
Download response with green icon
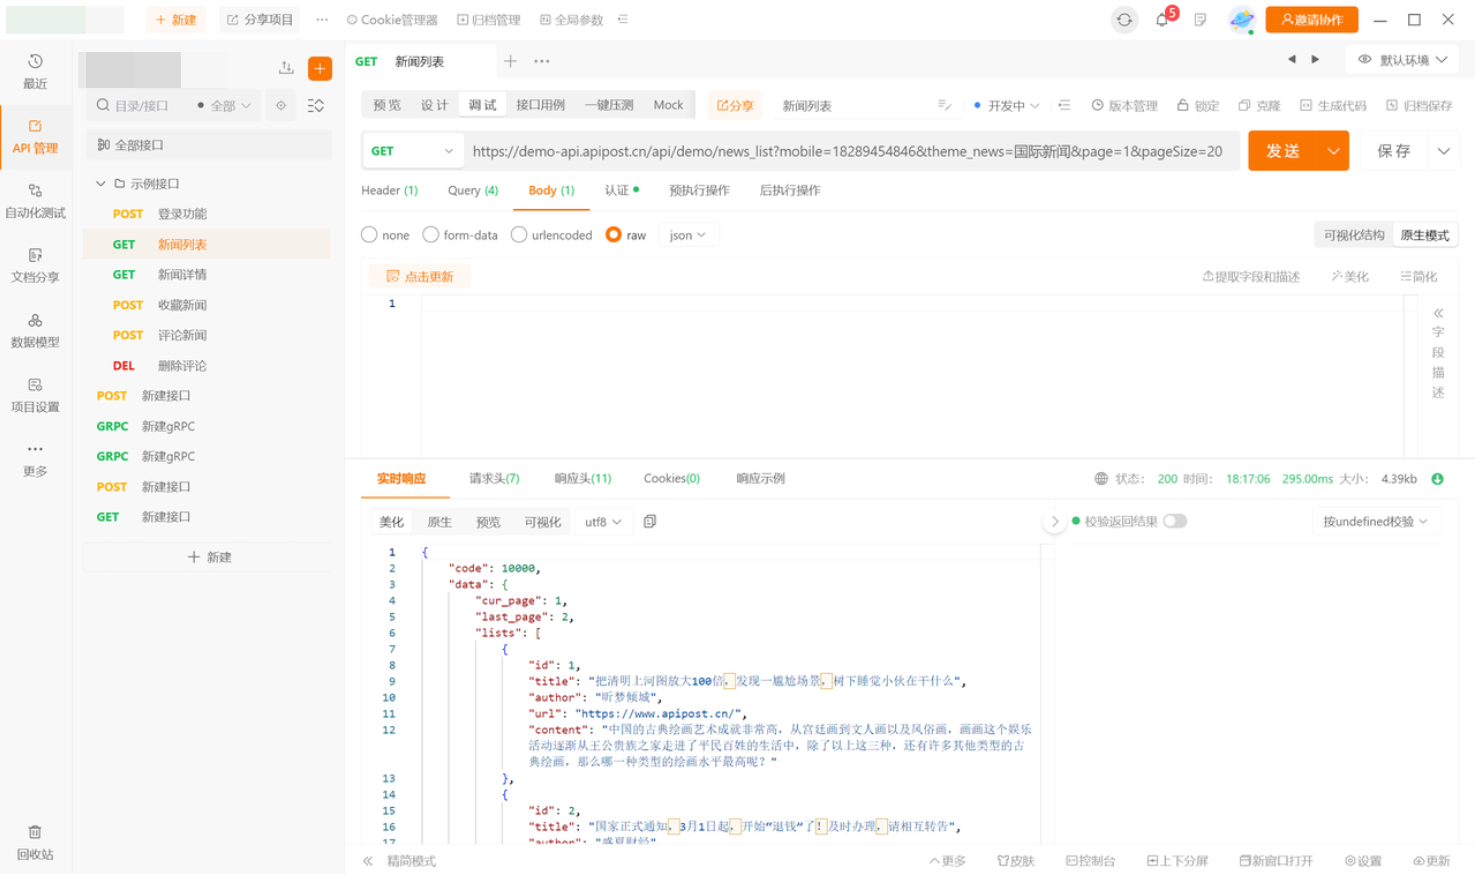[1437, 479]
